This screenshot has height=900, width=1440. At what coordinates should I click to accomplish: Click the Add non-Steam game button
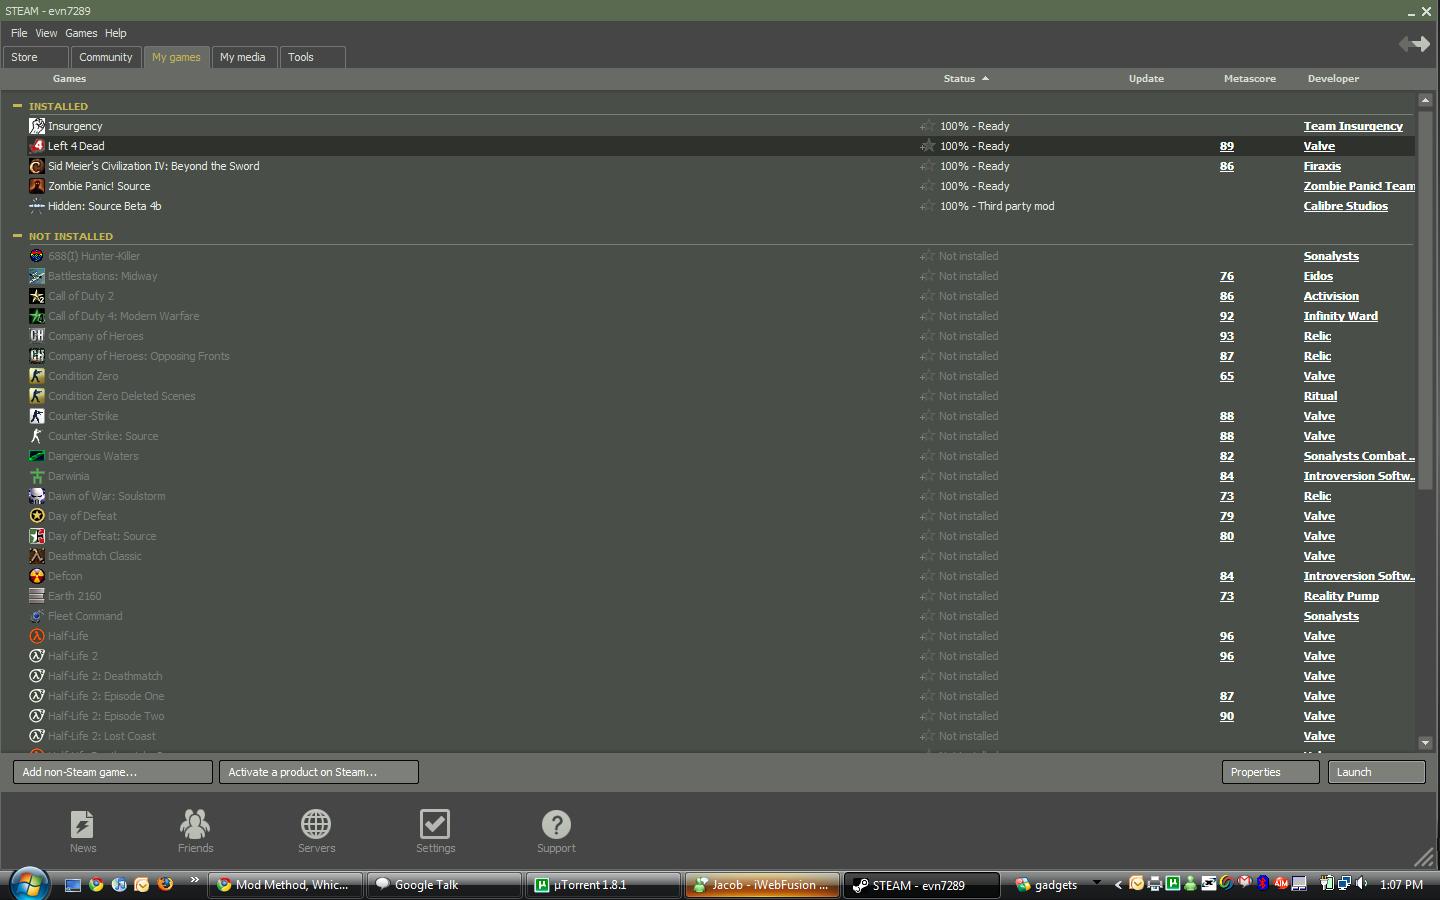click(x=113, y=772)
